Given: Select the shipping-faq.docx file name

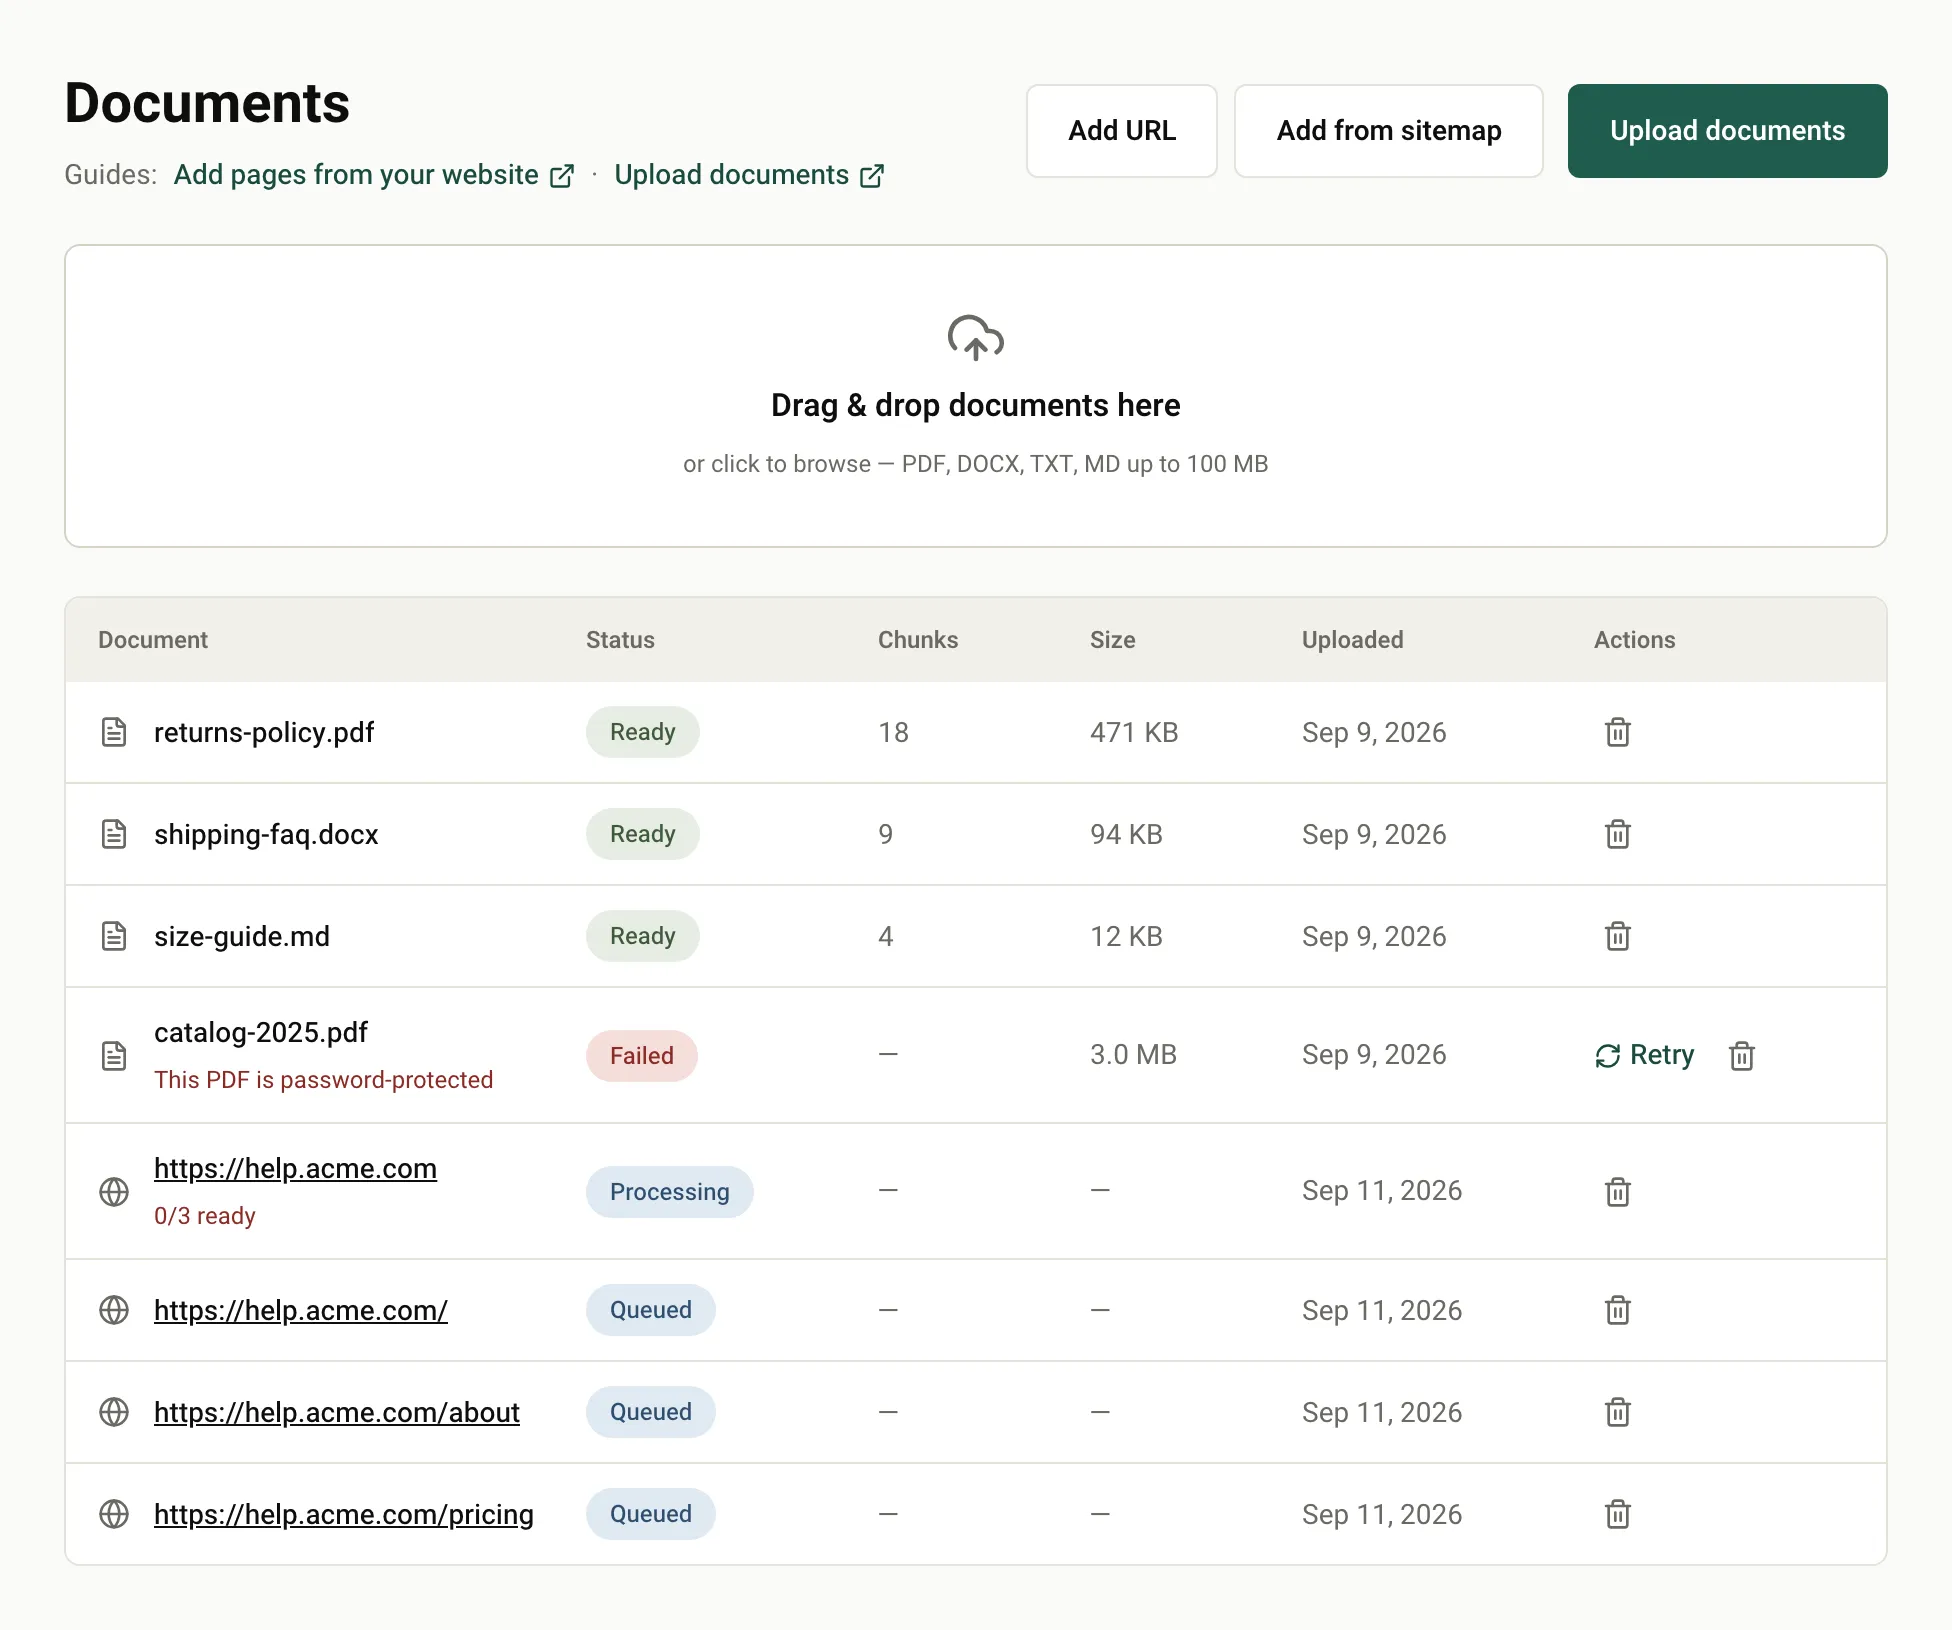Looking at the screenshot, I should pos(266,834).
